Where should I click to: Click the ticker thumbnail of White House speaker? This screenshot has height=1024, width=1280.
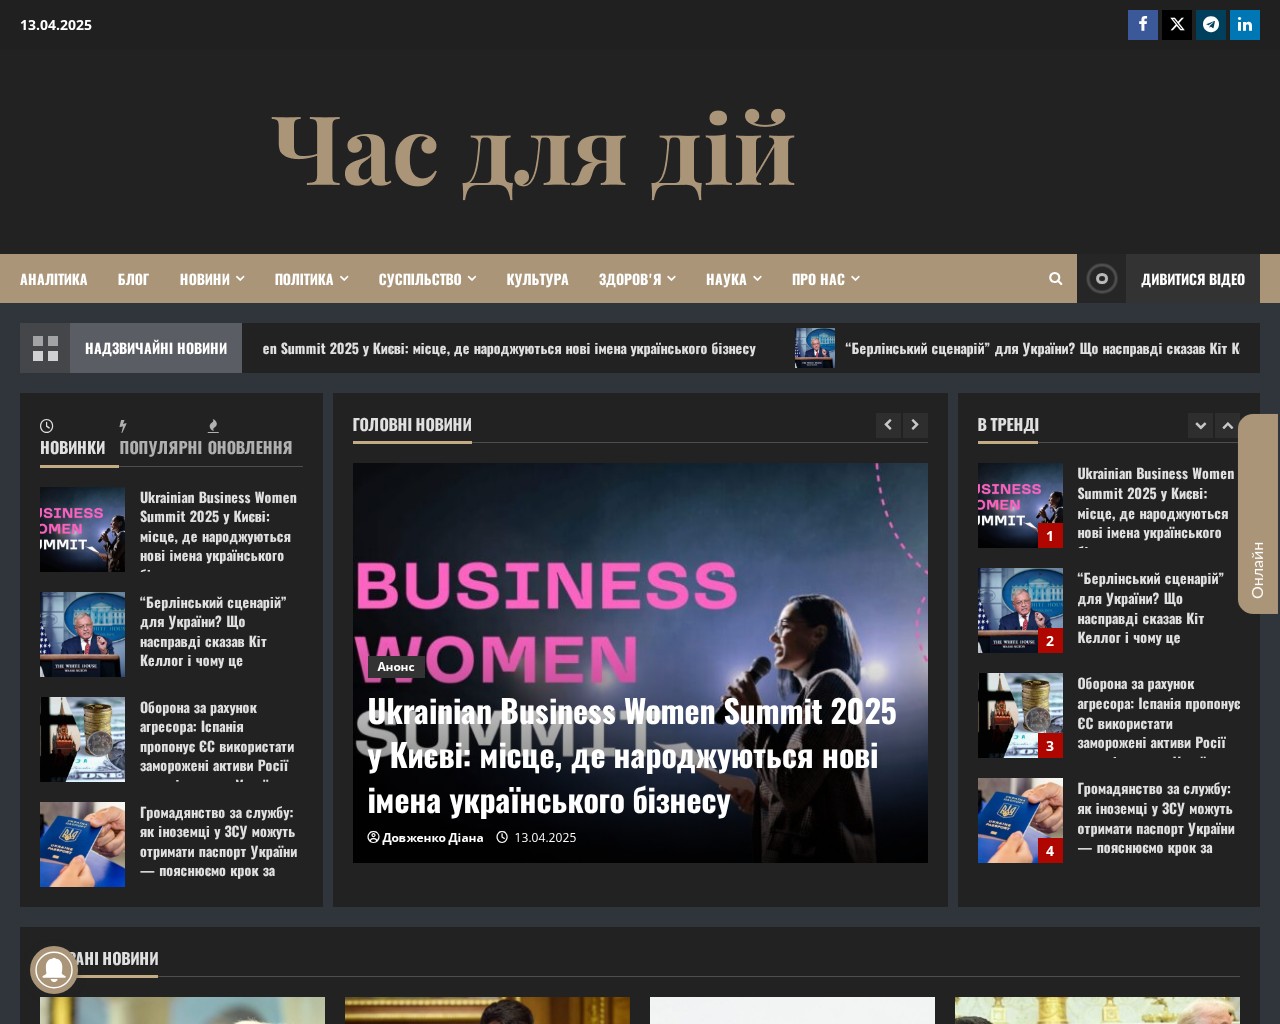tap(815, 348)
